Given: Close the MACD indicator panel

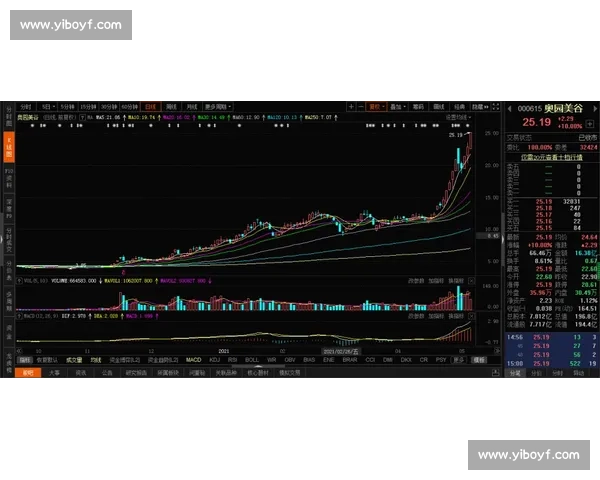Looking at the screenshot, I should 471,316.
